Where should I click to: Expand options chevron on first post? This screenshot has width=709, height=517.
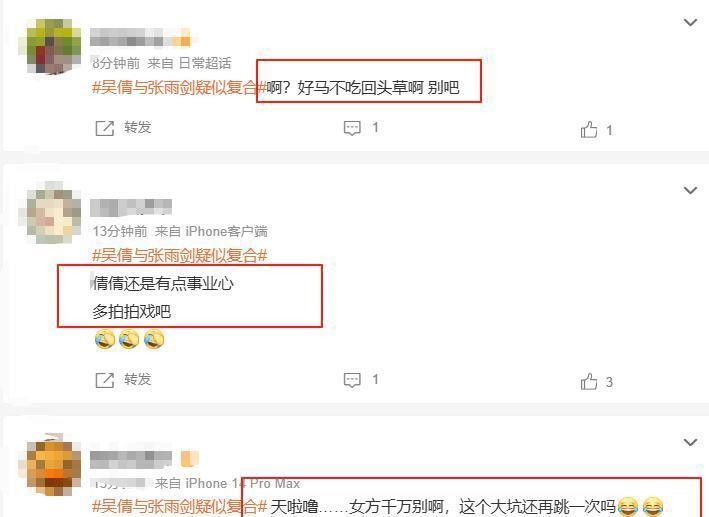[690, 22]
